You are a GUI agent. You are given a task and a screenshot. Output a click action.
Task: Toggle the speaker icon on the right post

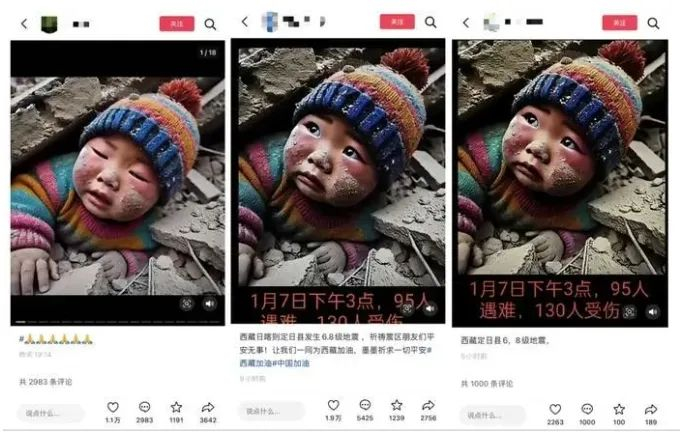coord(652,312)
